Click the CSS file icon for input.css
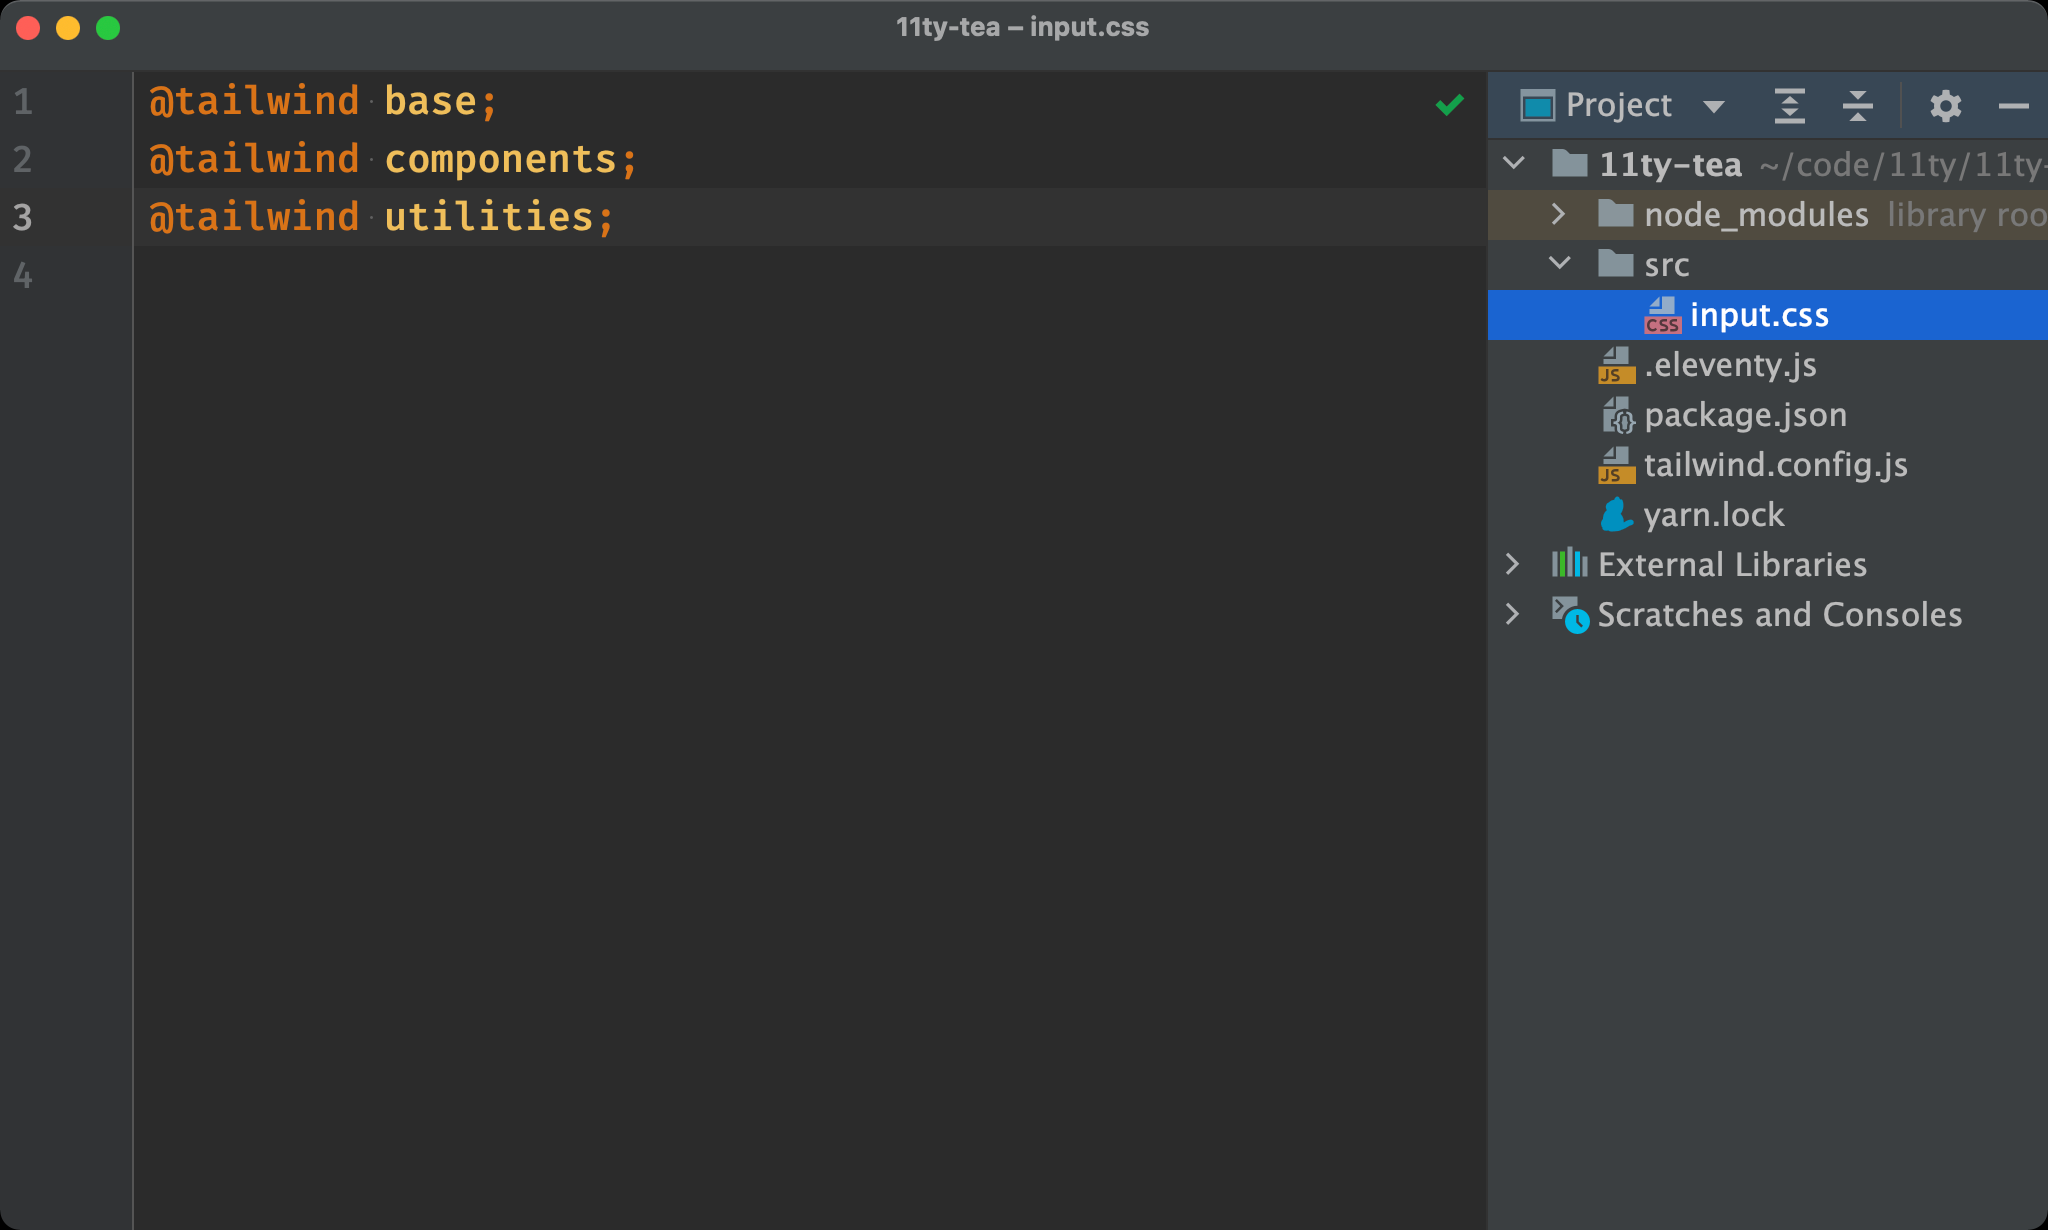This screenshot has width=2048, height=1230. pos(1662,315)
